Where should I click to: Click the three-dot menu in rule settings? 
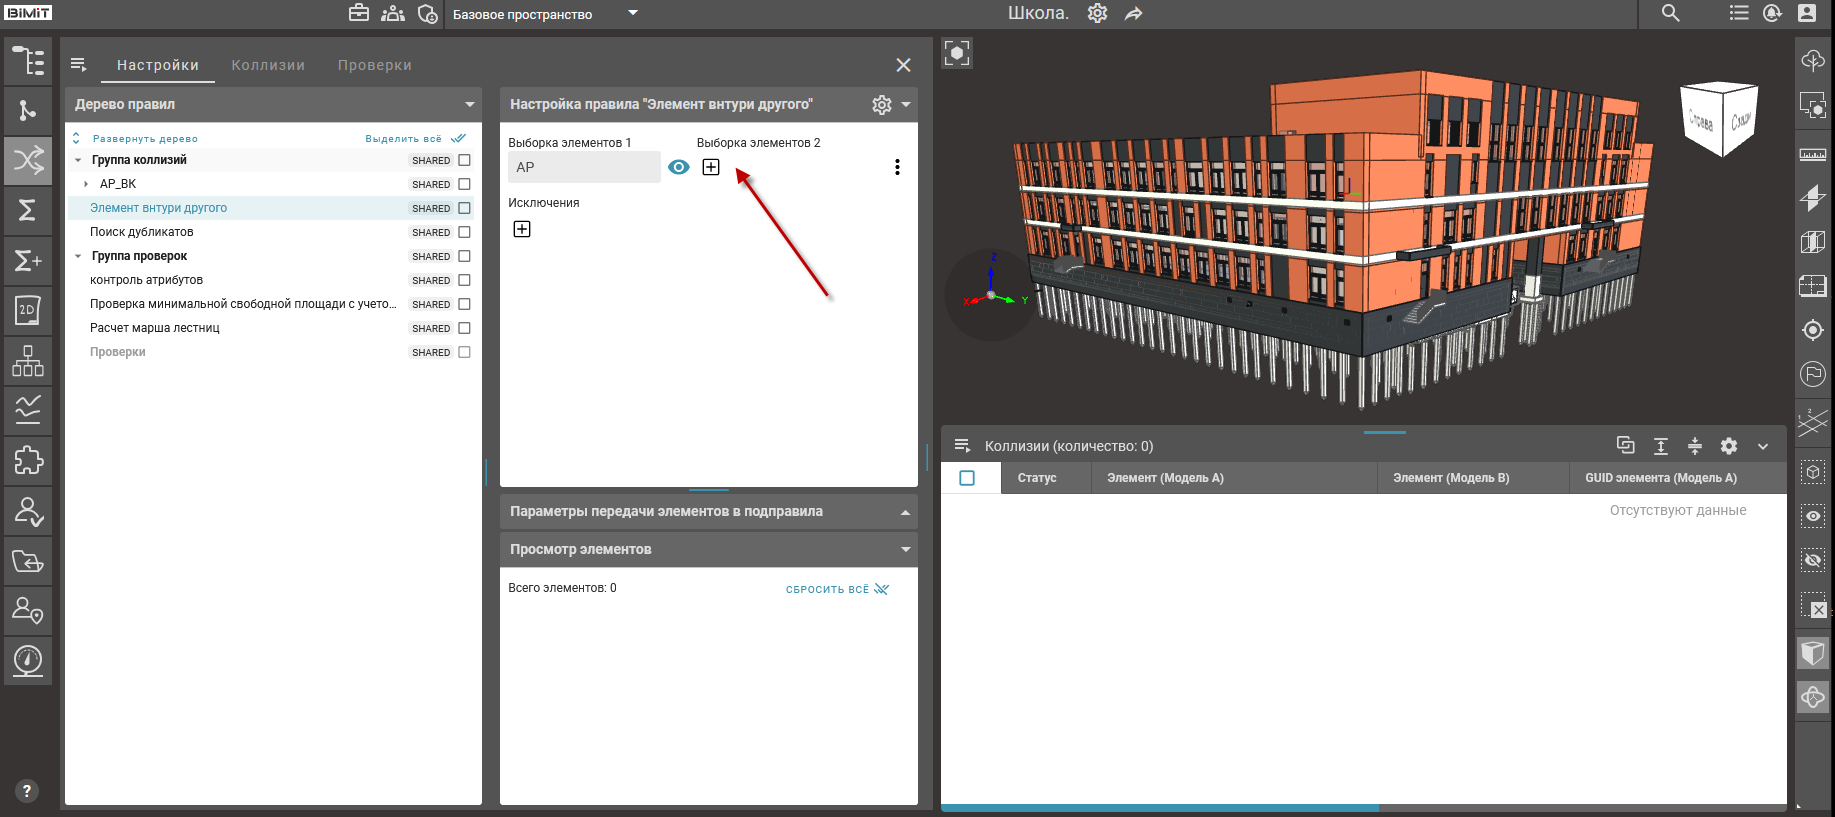(897, 167)
